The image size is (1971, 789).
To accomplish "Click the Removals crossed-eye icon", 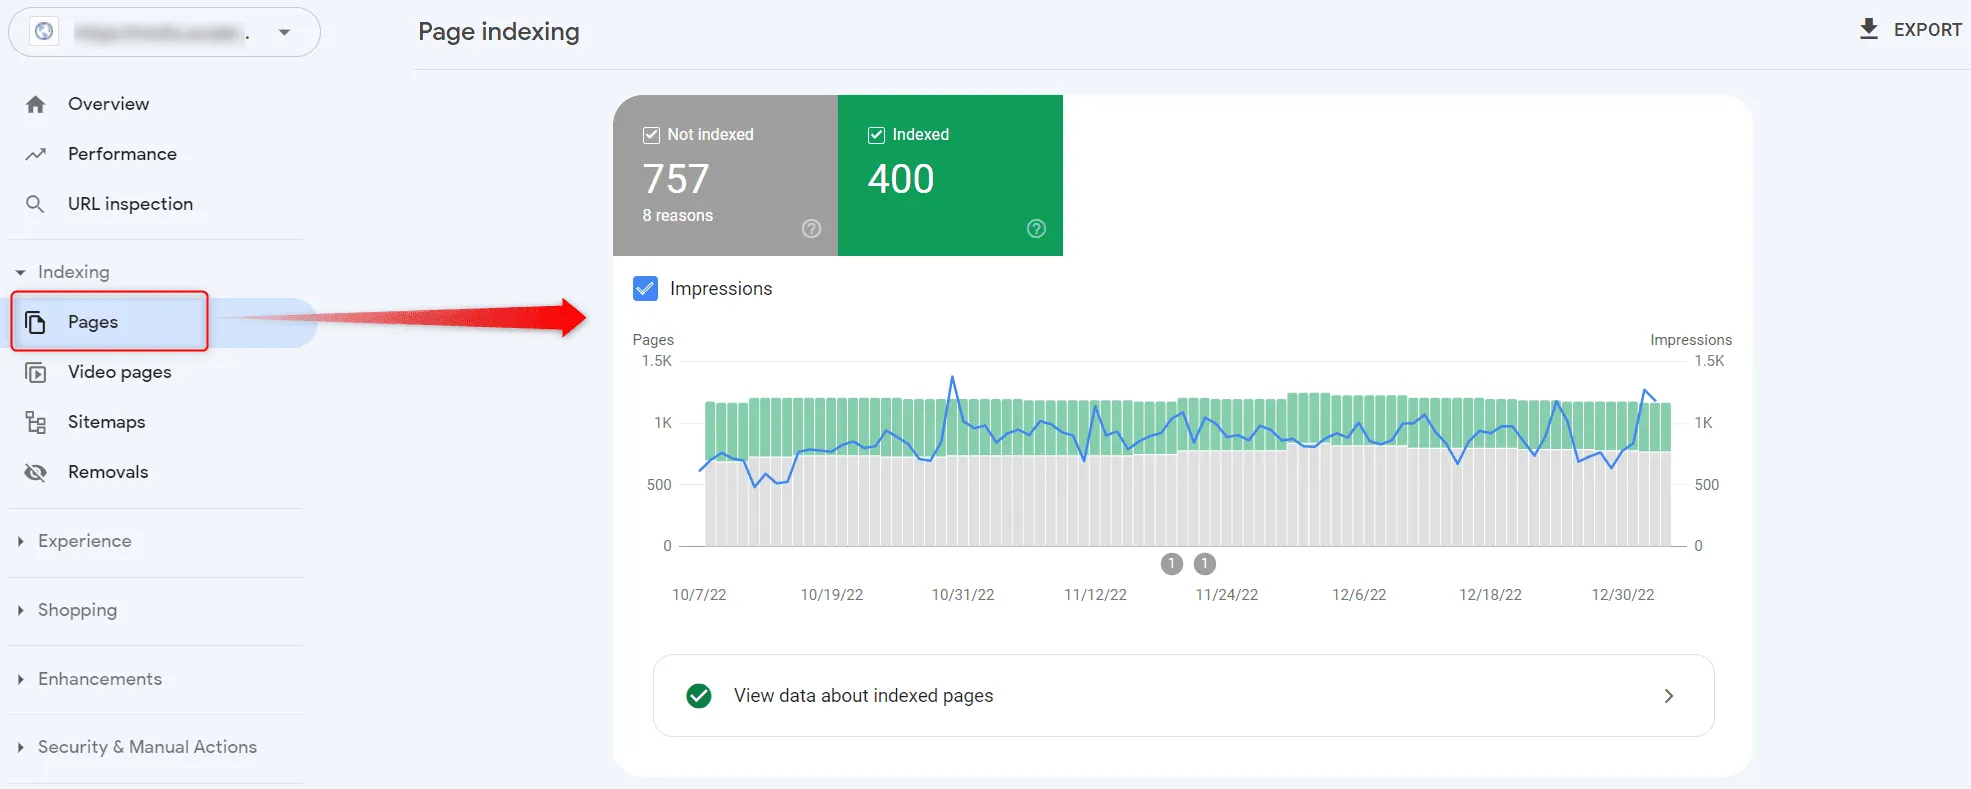I will (36, 472).
